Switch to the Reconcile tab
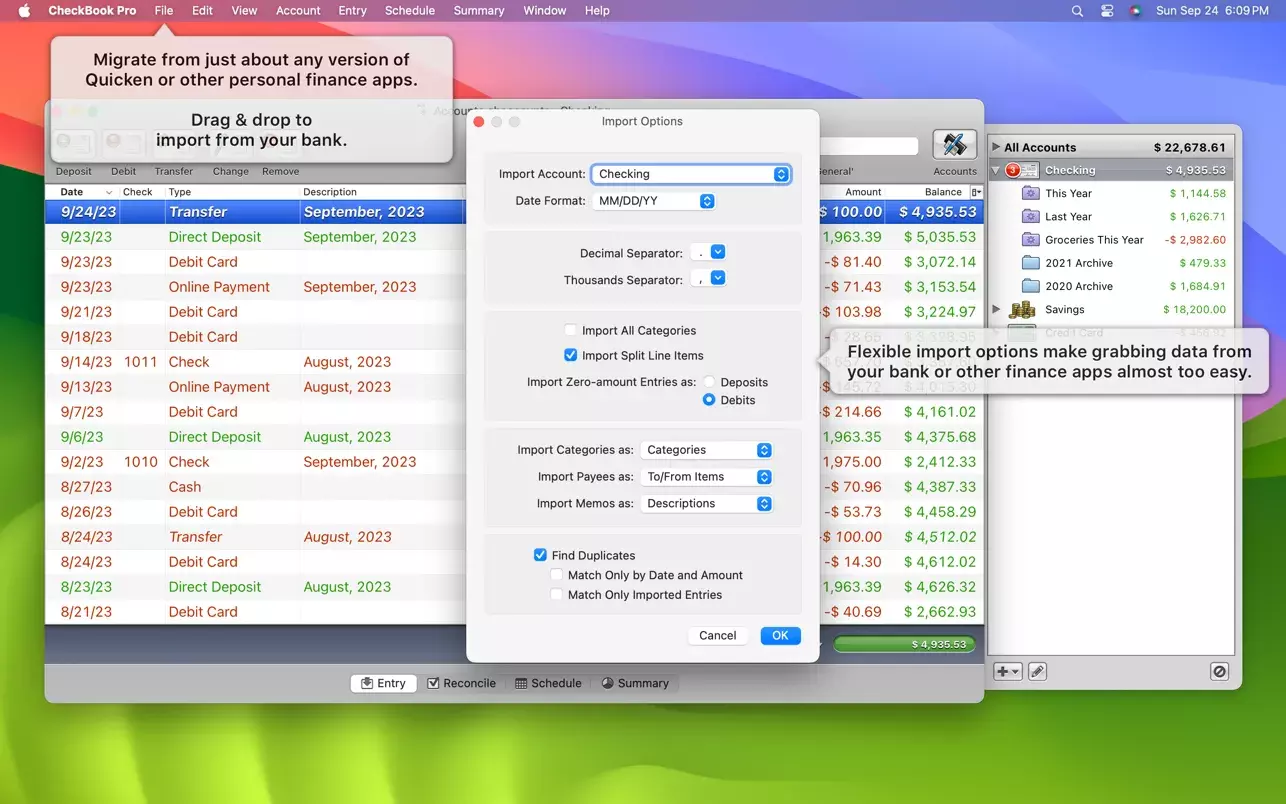 pos(461,683)
